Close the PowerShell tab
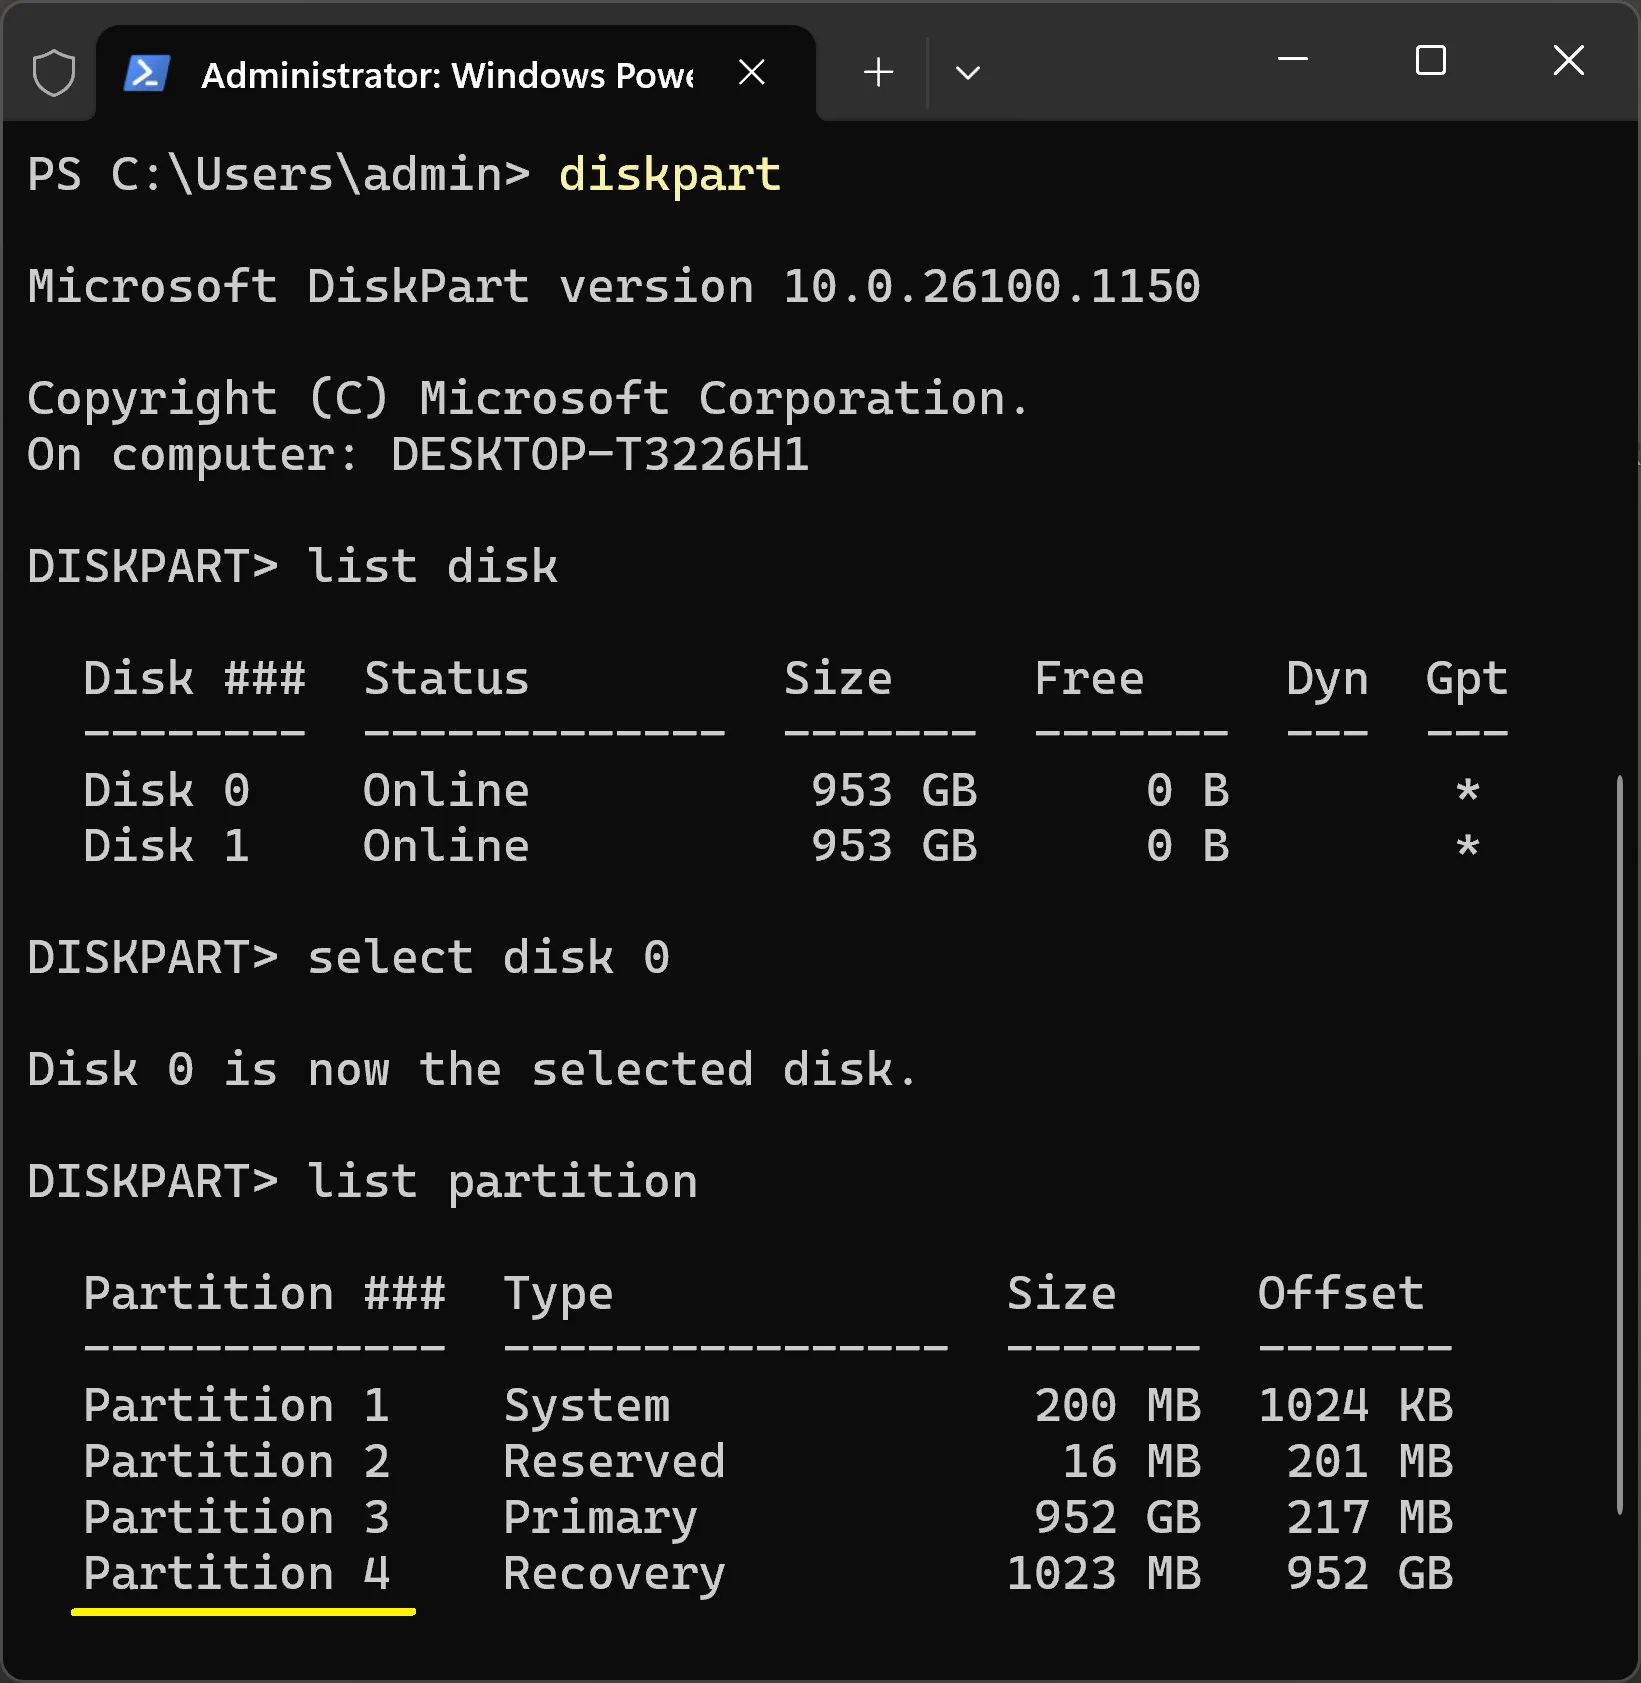This screenshot has width=1641, height=1683. [751, 72]
